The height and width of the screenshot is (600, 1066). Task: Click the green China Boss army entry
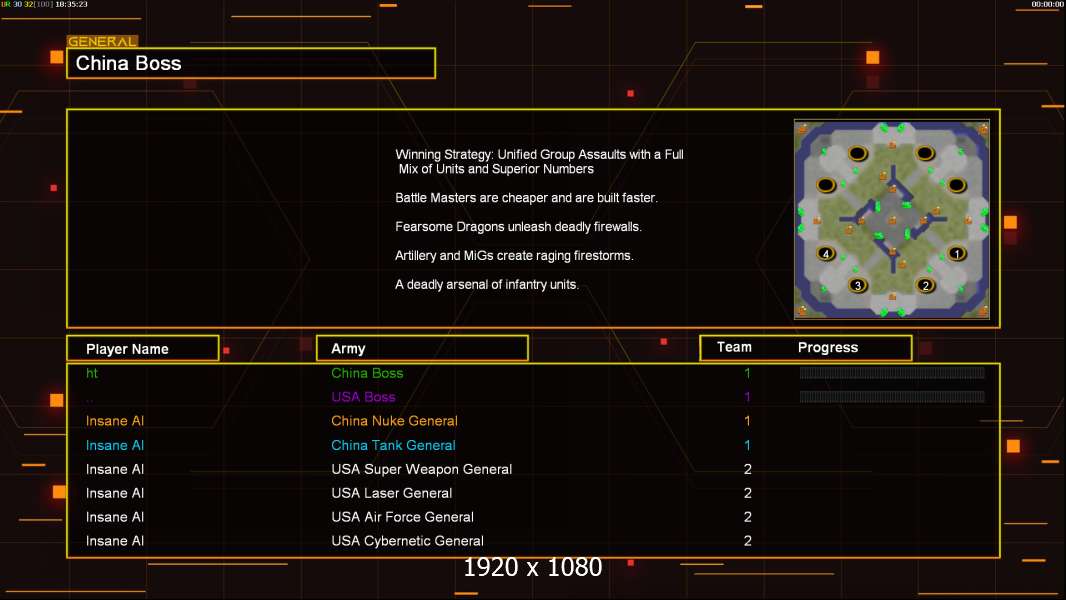[x=367, y=373]
